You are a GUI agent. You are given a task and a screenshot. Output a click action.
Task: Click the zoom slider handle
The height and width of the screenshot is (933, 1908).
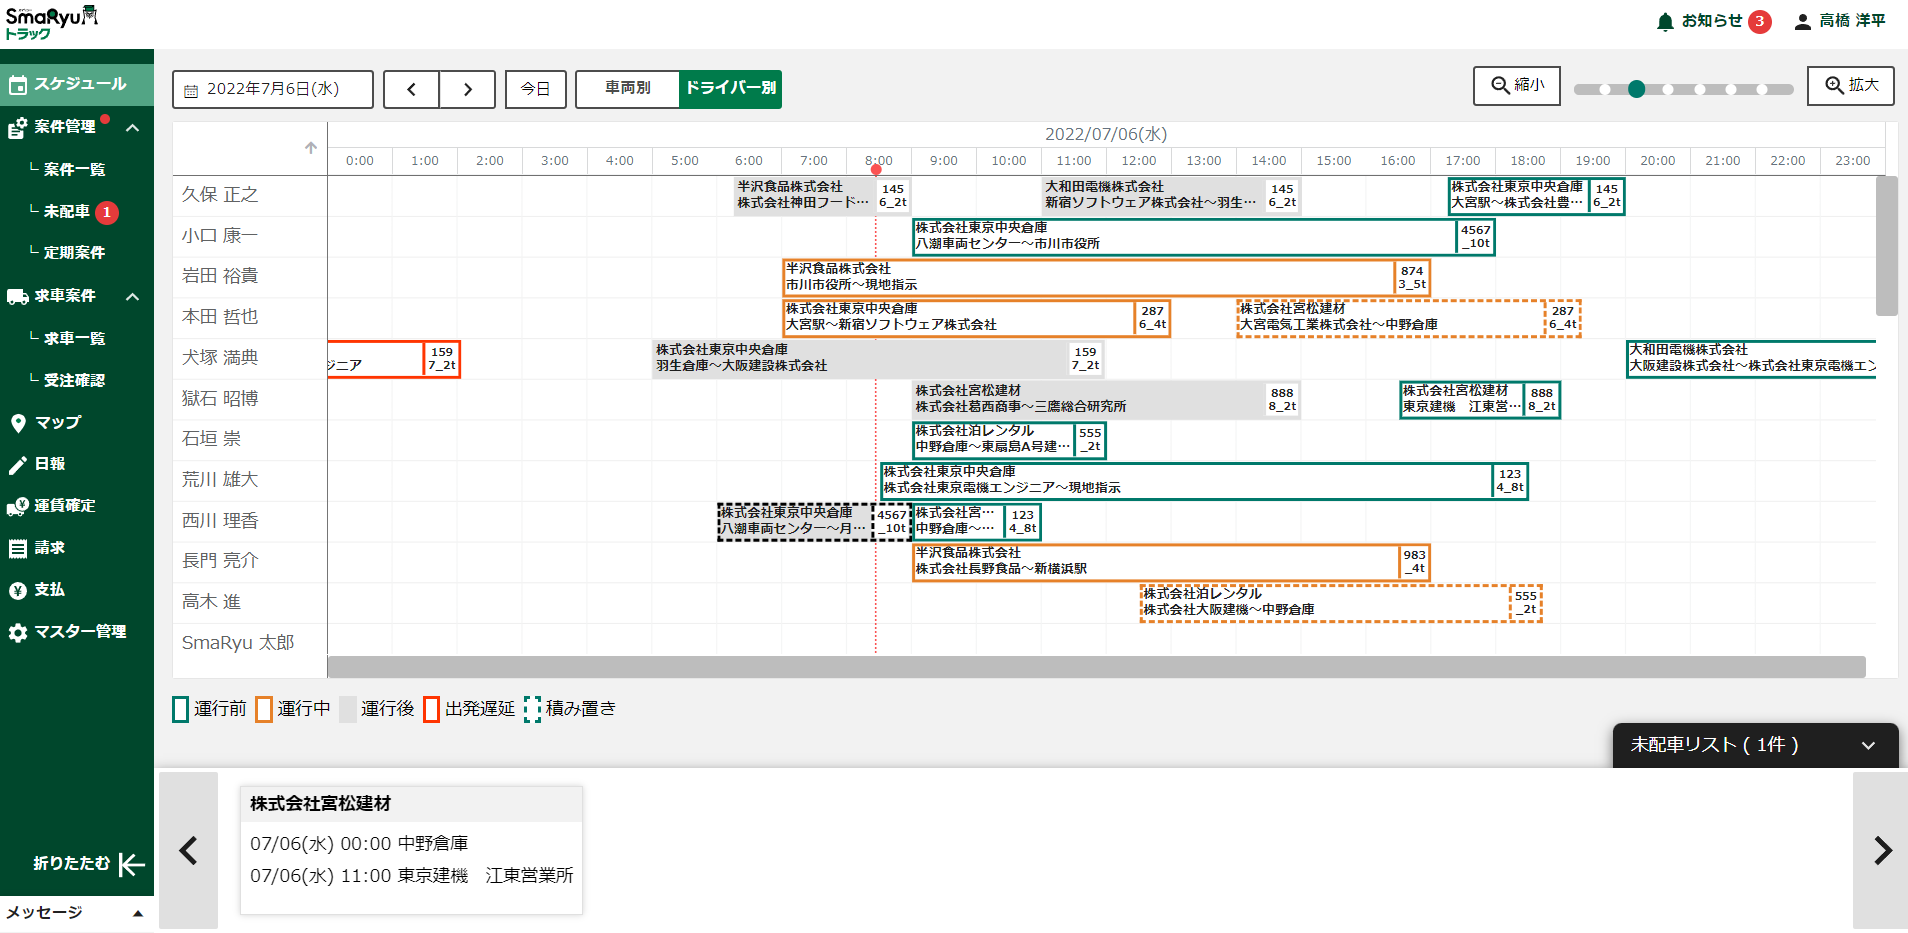1636,89
